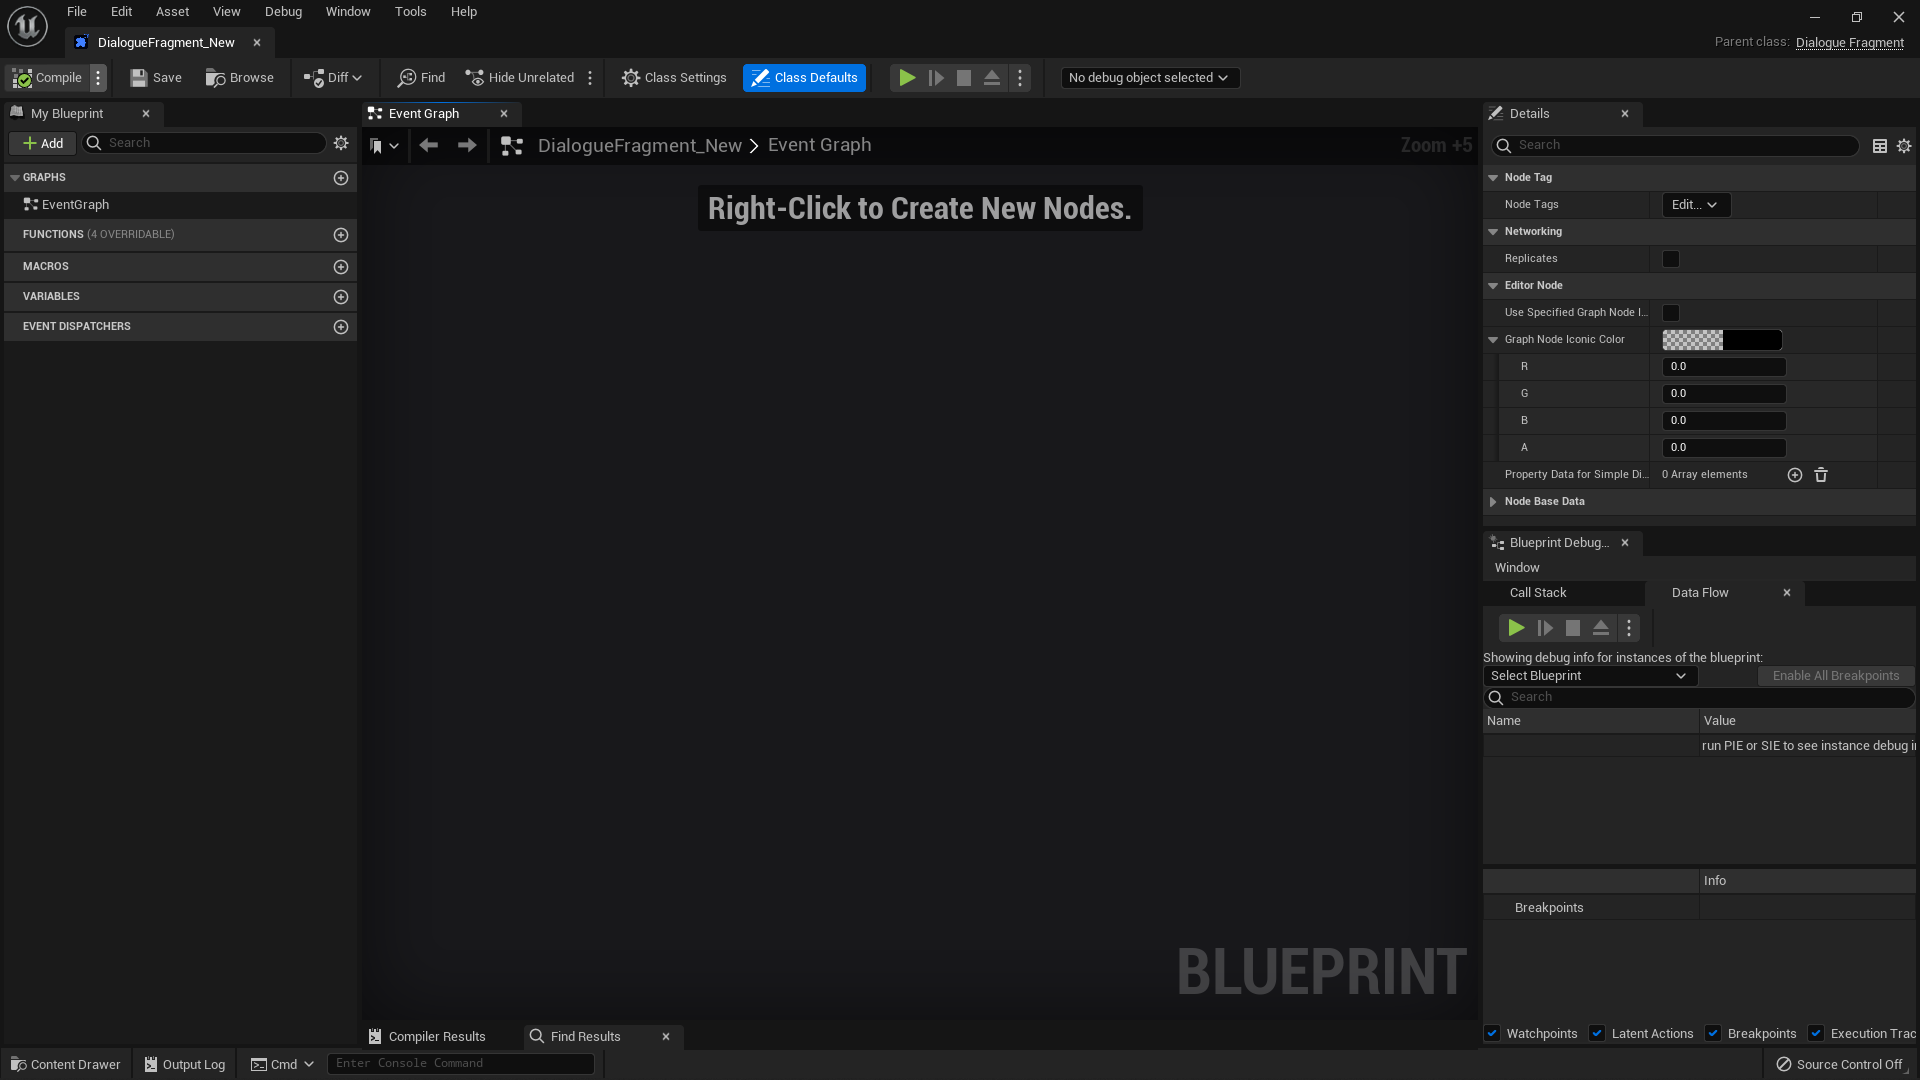Open the Asset menu
Screen dimensions: 1920x1080
click(172, 12)
